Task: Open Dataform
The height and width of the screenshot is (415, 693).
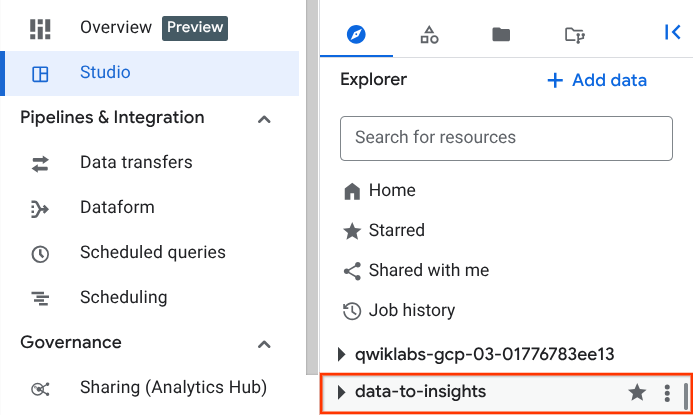Action: point(117,207)
